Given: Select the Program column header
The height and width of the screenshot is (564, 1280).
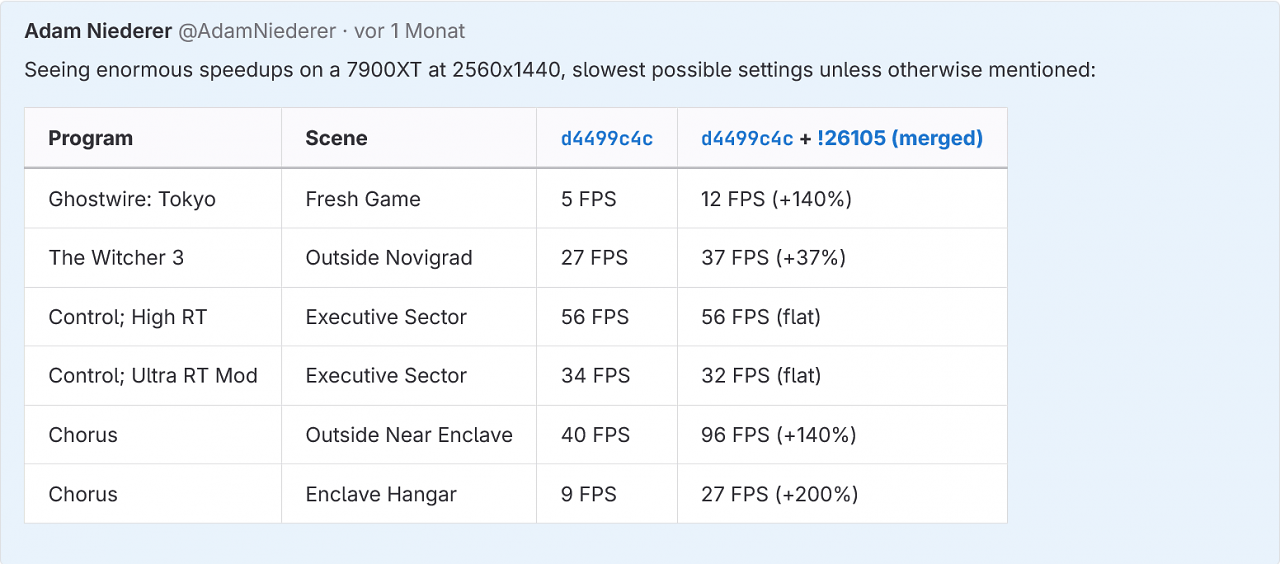Looking at the screenshot, I should click(x=153, y=138).
